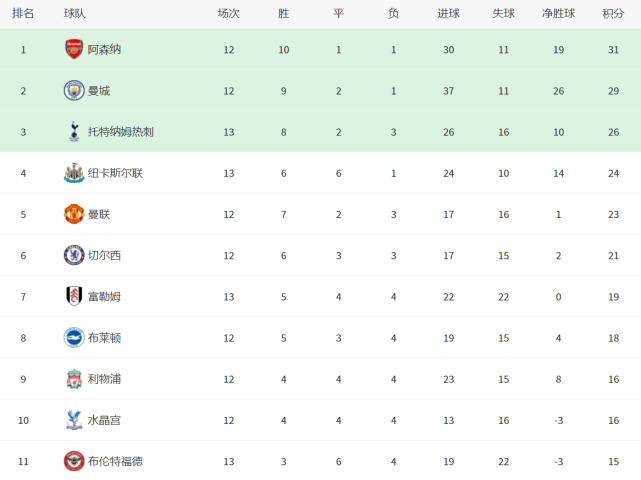The image size is (641, 480).
Task: Click the 净胜球 column header
Action: click(558, 13)
